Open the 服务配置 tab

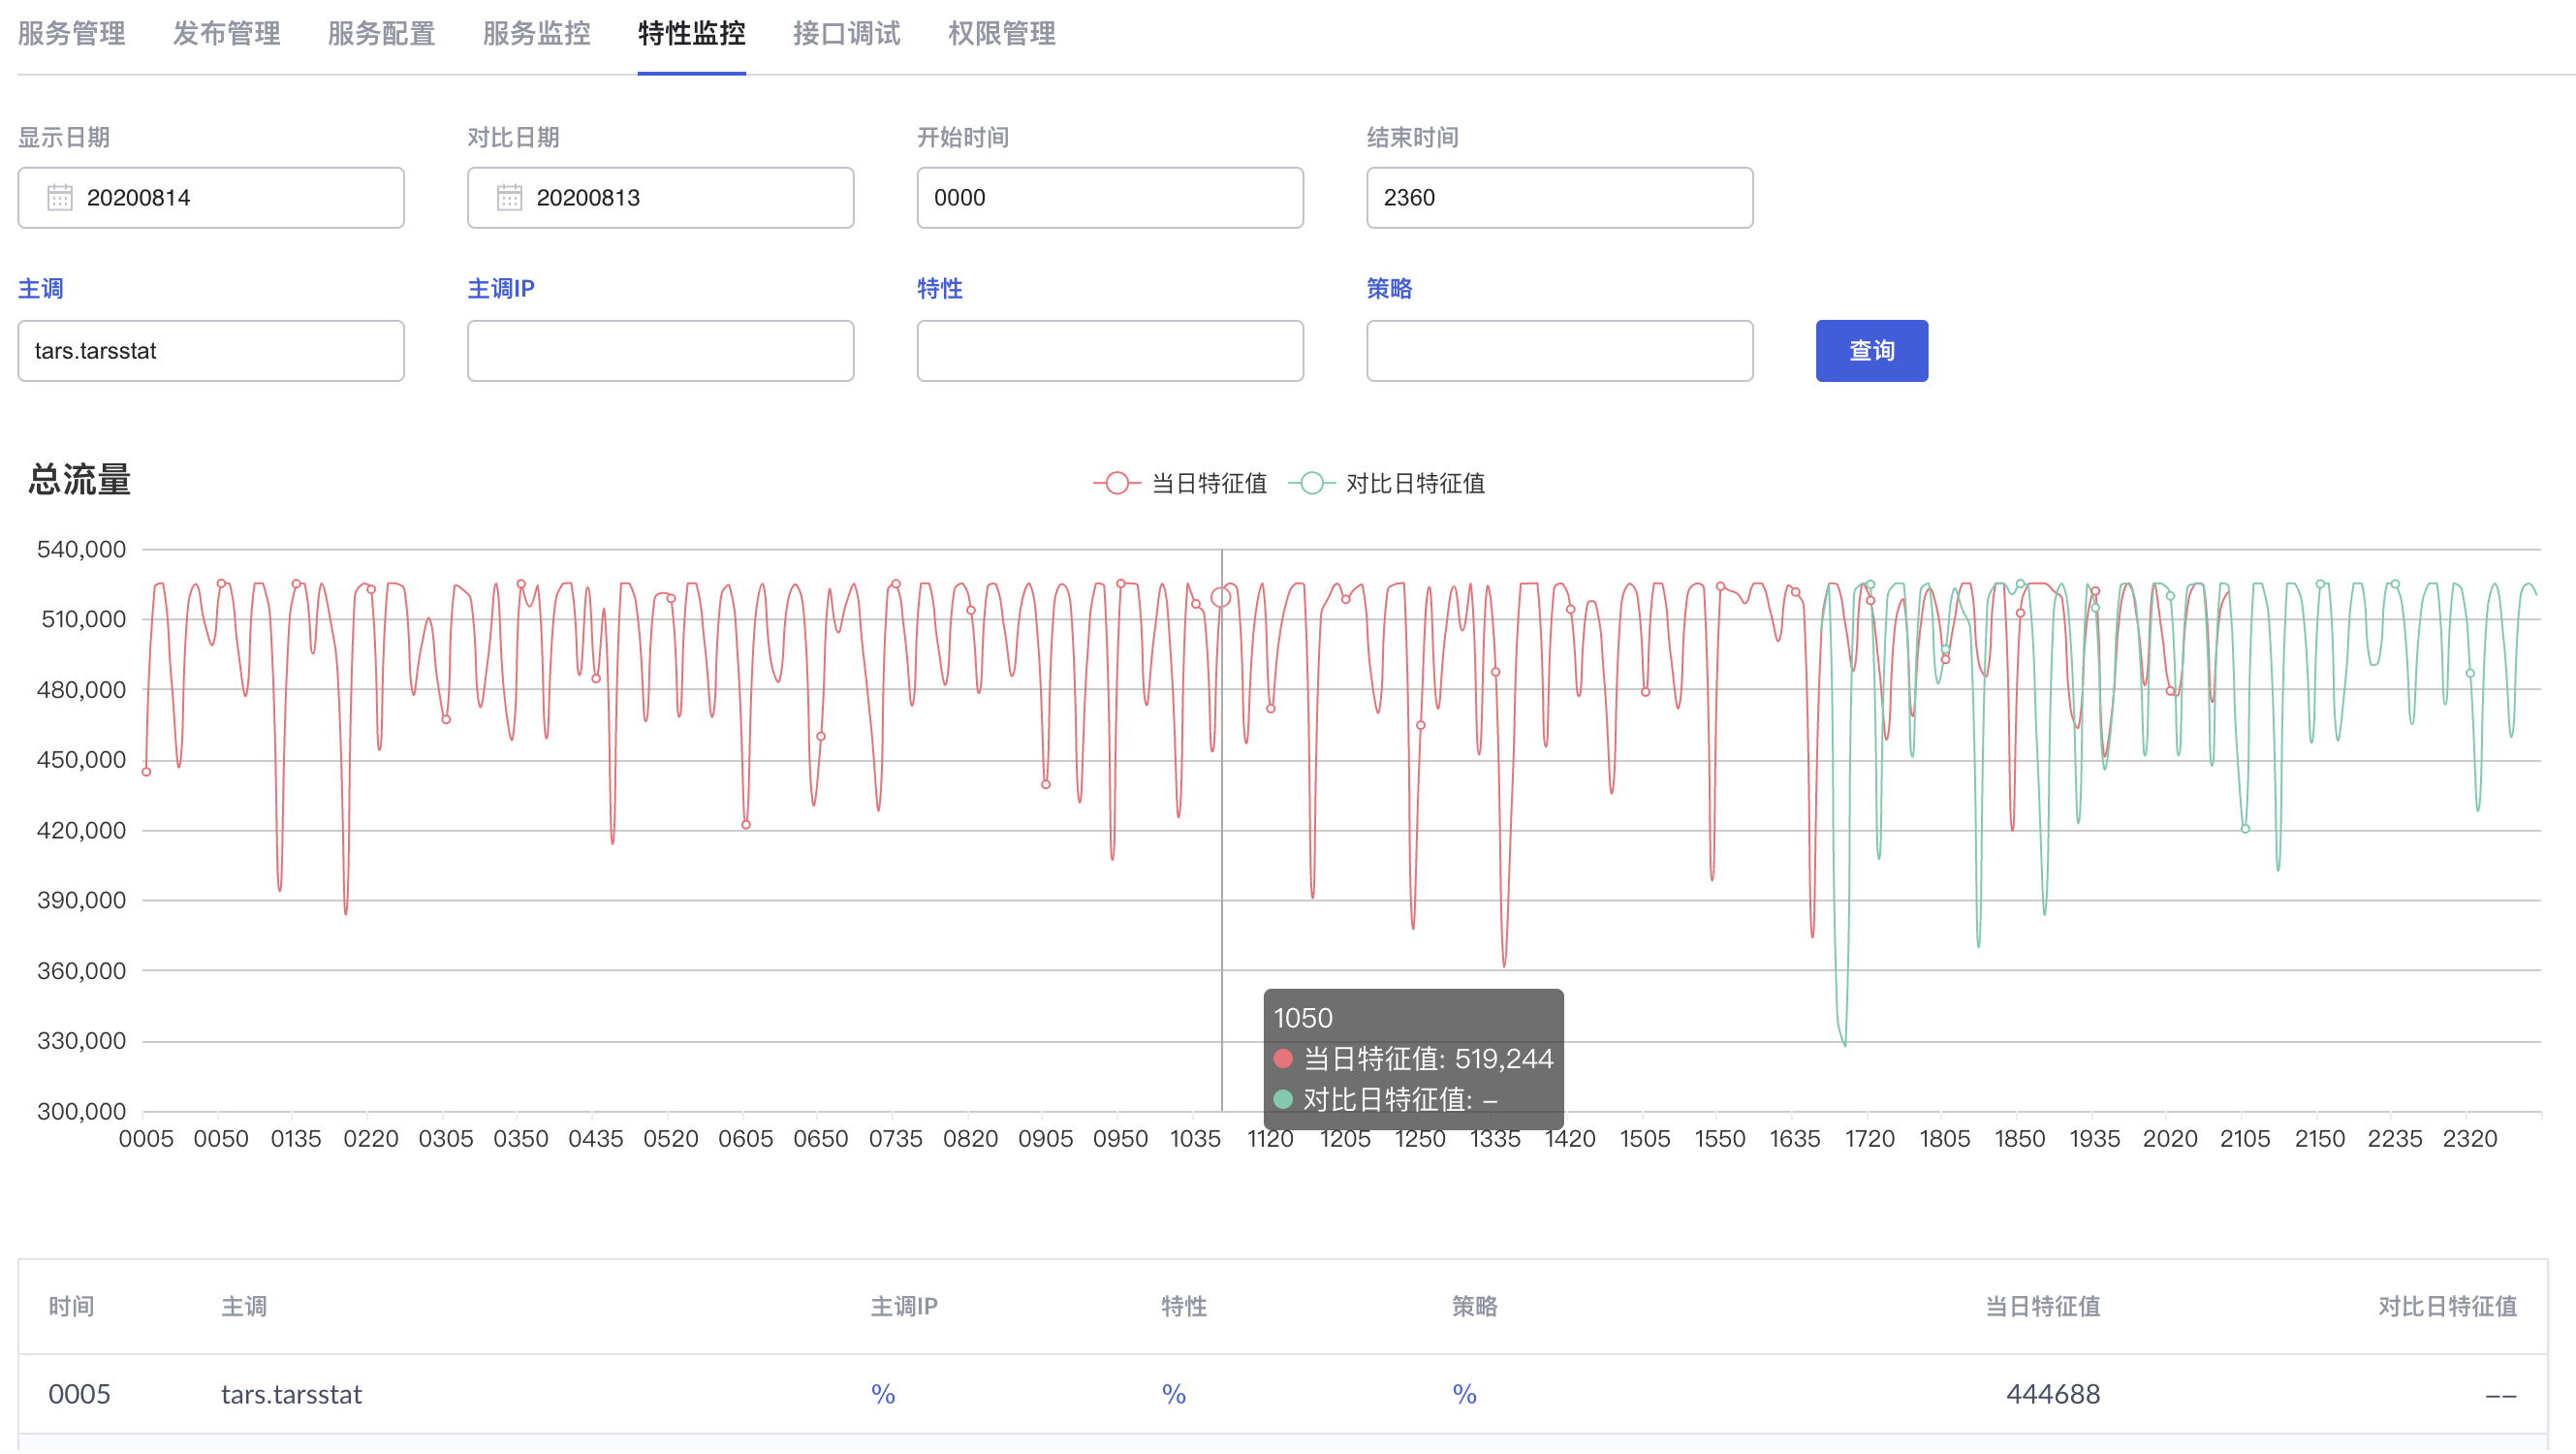381,34
